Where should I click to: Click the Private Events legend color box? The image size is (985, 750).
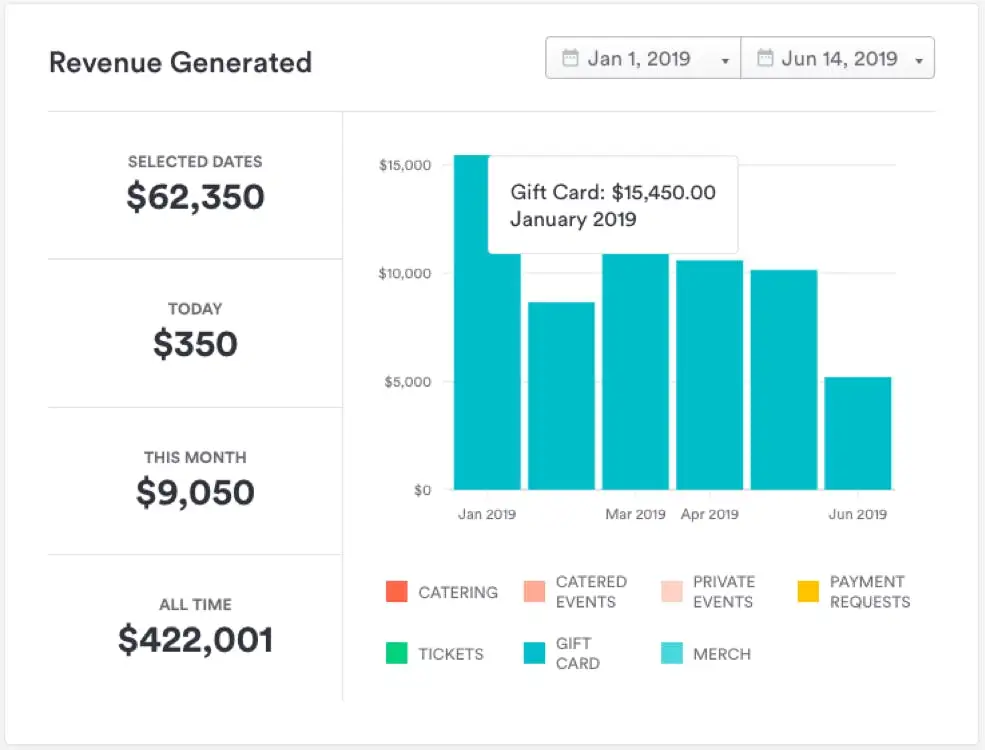tap(672, 592)
